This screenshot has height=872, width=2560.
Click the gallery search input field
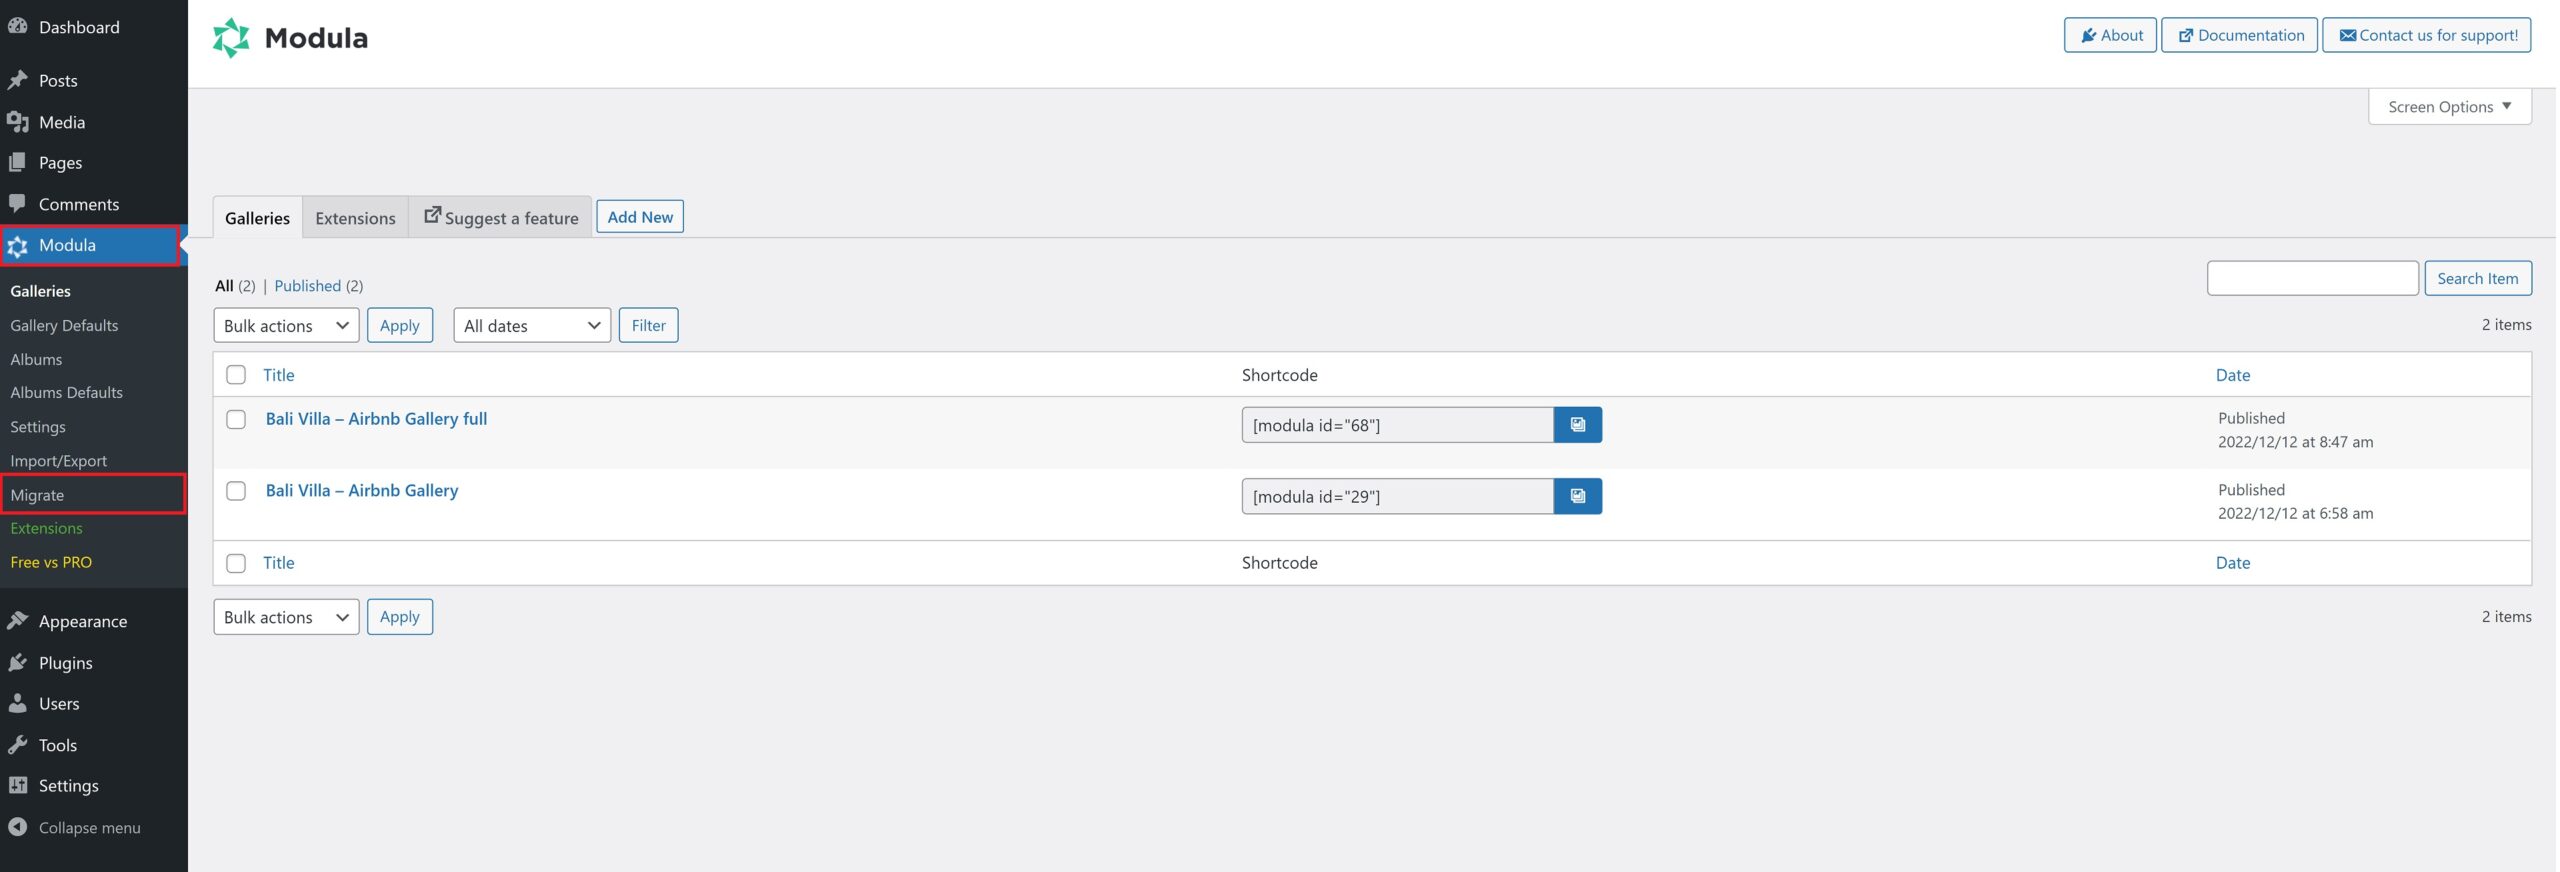pyautogui.click(x=2311, y=279)
